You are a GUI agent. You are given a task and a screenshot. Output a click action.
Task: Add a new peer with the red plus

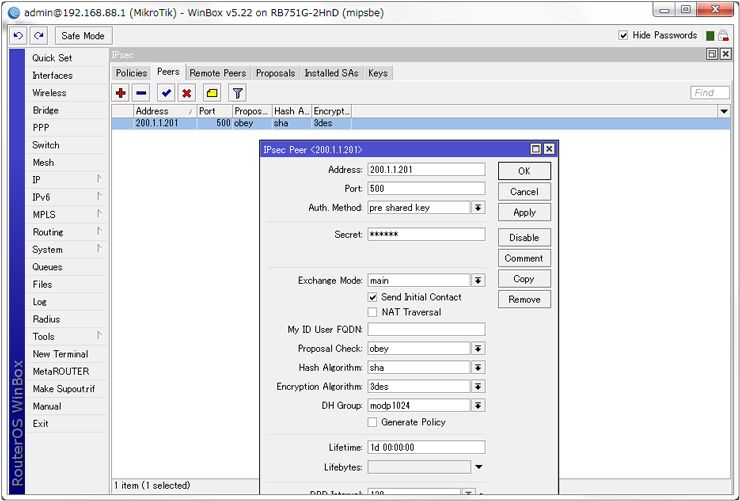[121, 93]
